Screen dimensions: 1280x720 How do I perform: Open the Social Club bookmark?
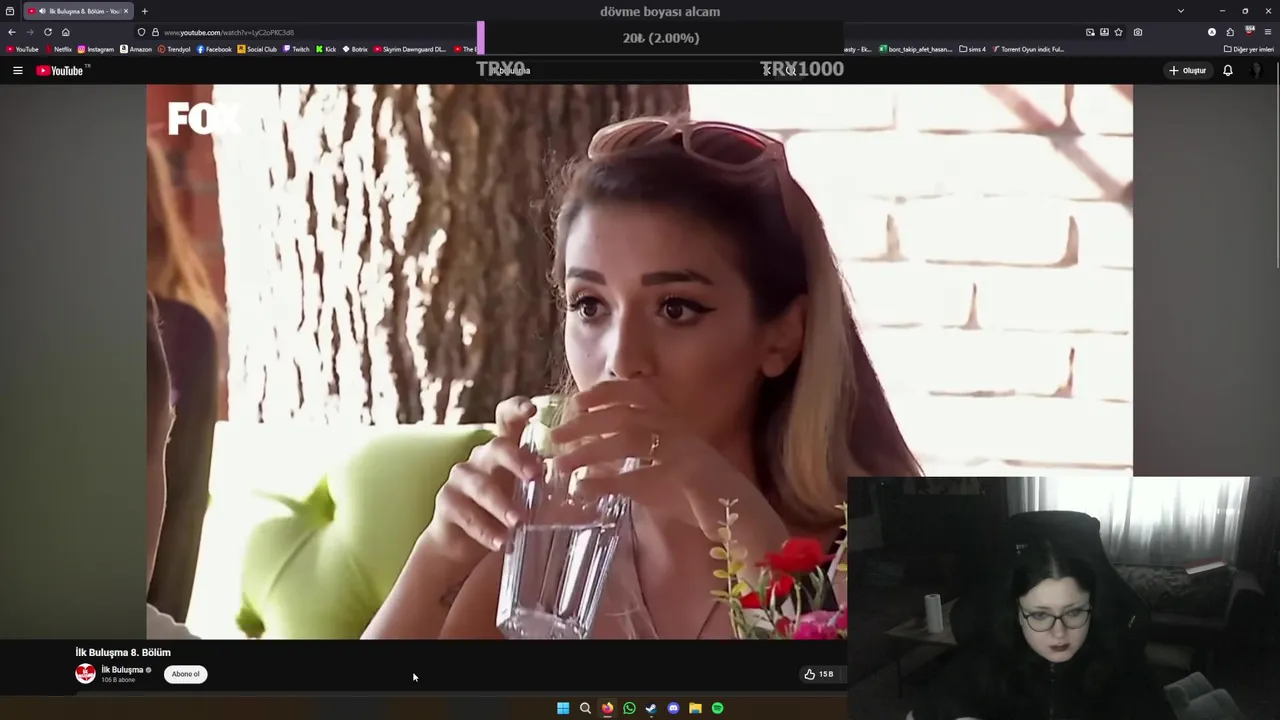(x=257, y=49)
